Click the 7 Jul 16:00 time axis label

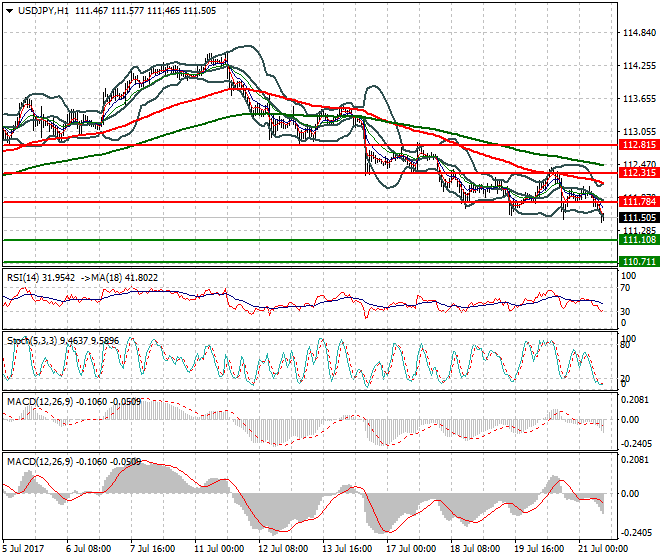(x=152, y=549)
